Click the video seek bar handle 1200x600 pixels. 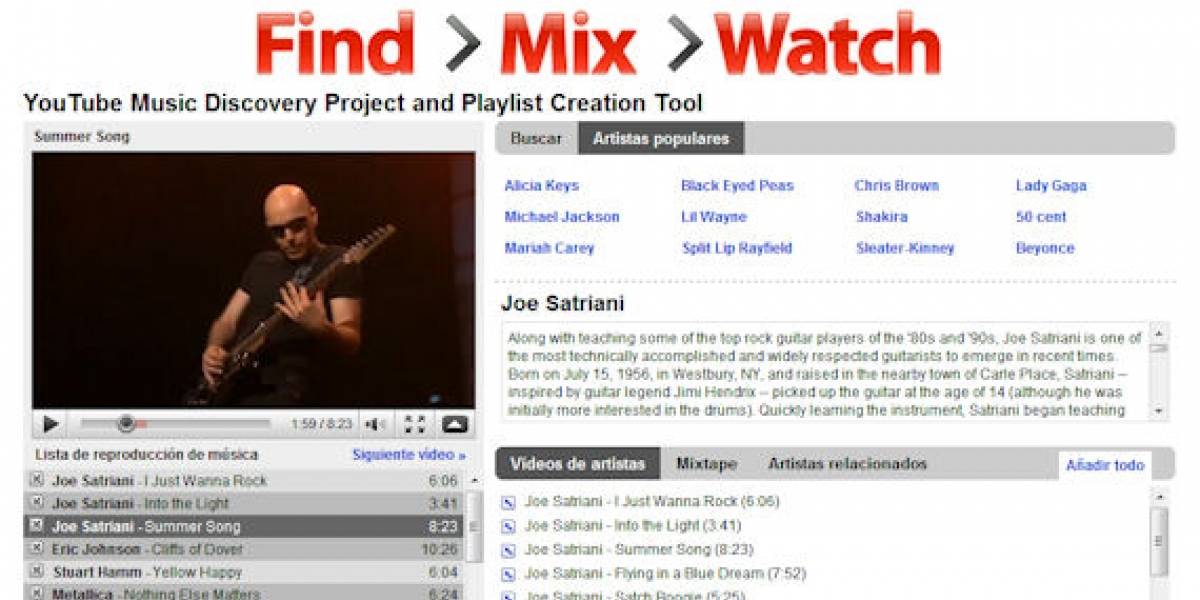[x=126, y=424]
